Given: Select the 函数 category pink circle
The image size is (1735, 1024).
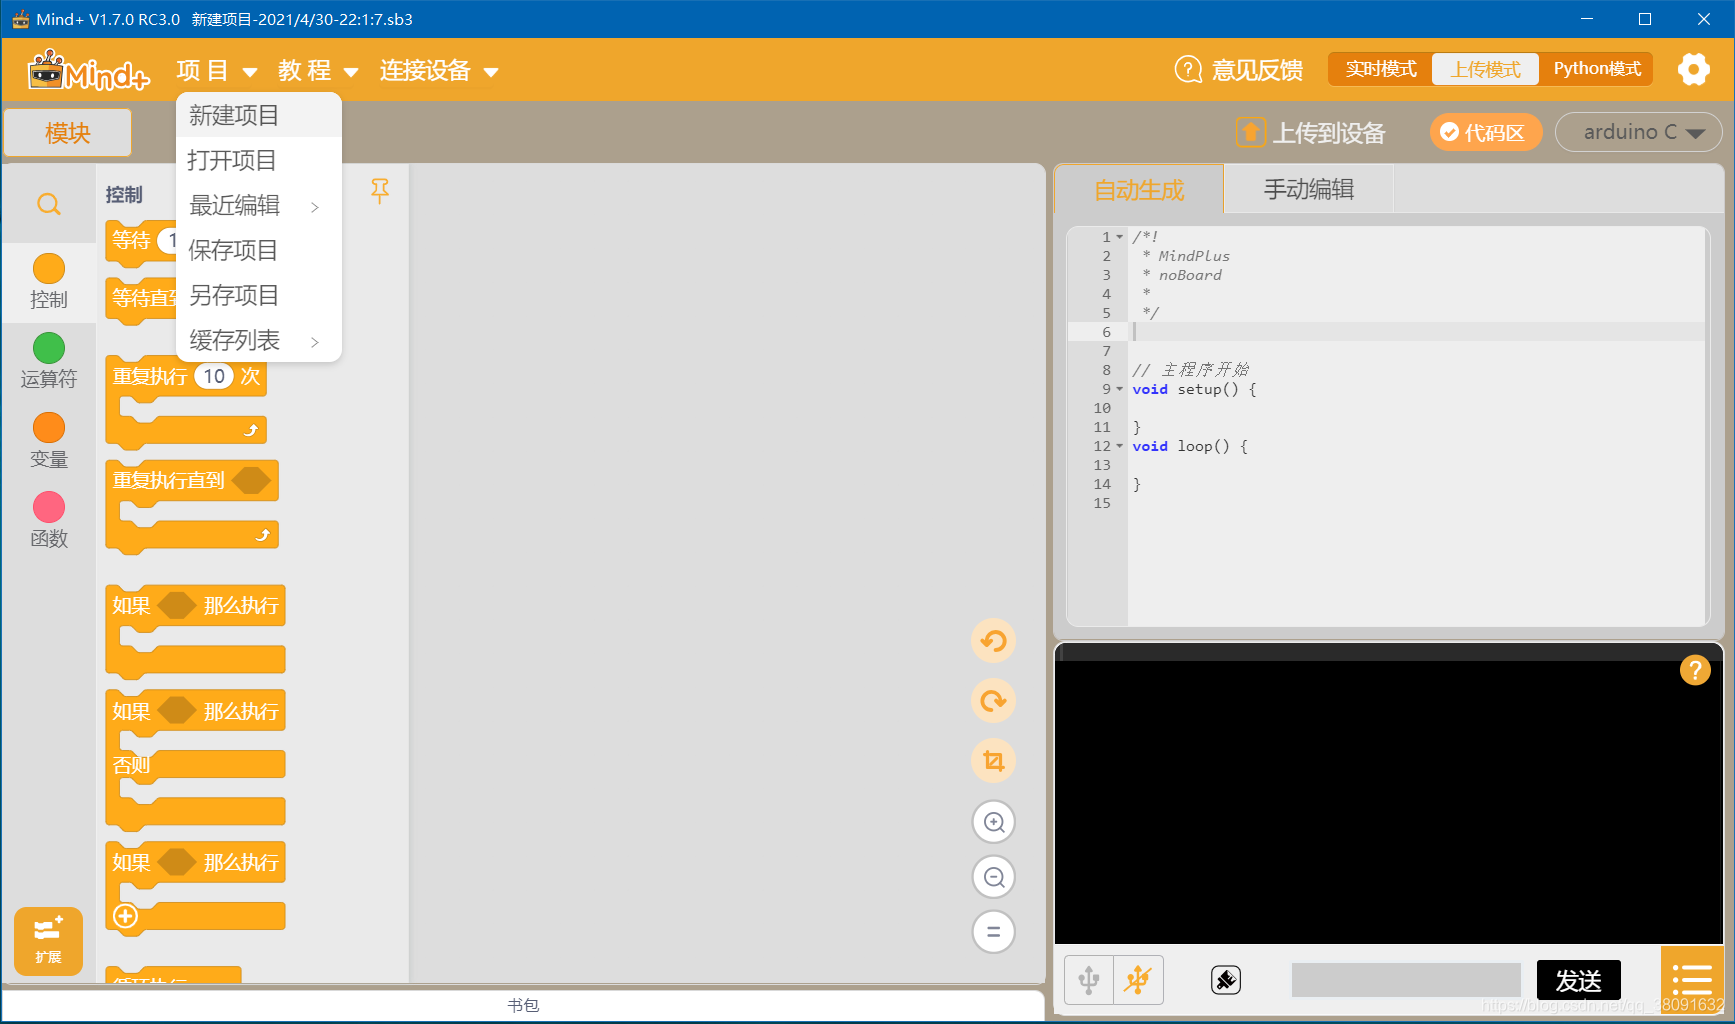Looking at the screenshot, I should [48, 507].
